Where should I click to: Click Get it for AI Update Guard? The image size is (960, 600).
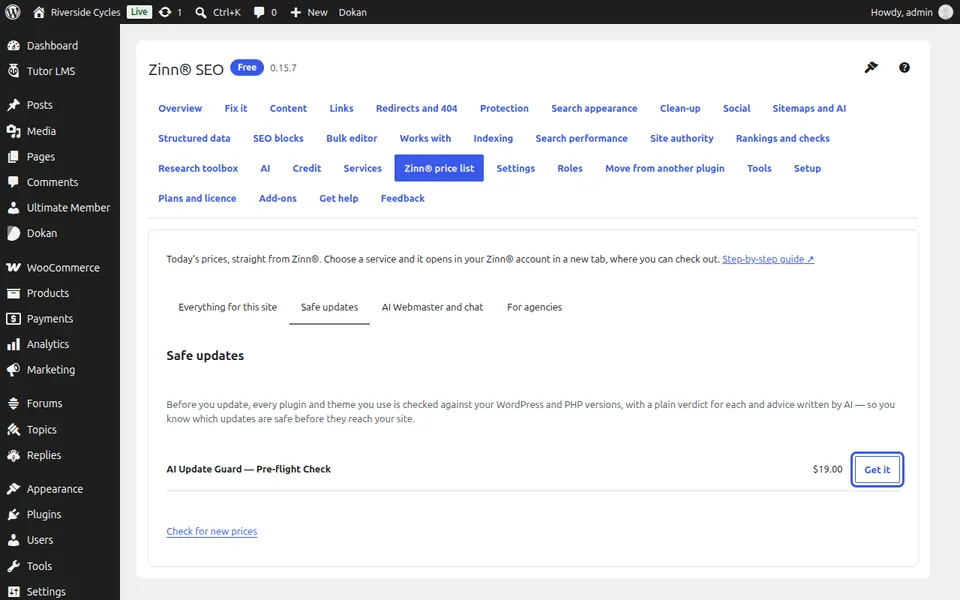(x=877, y=470)
